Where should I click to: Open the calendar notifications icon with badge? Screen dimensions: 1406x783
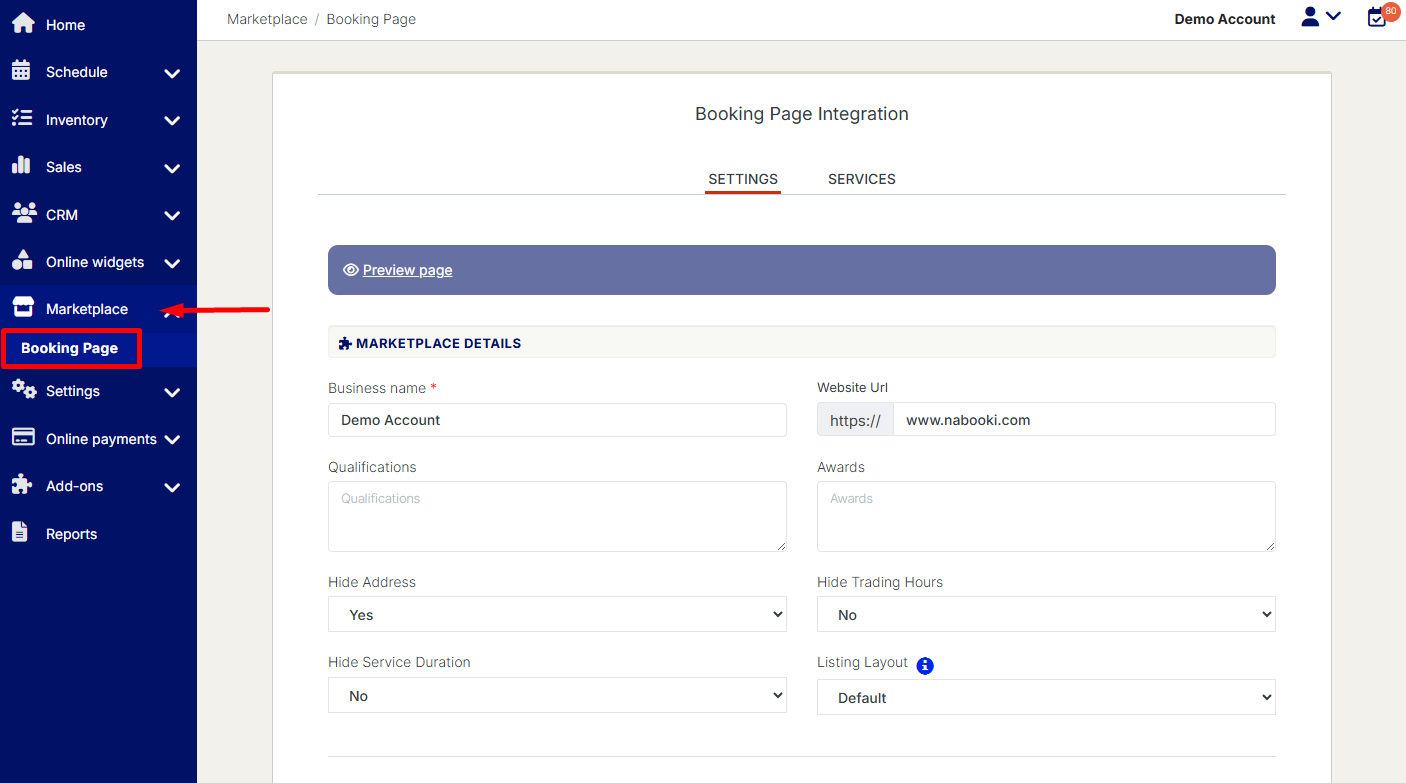pyautogui.click(x=1378, y=17)
